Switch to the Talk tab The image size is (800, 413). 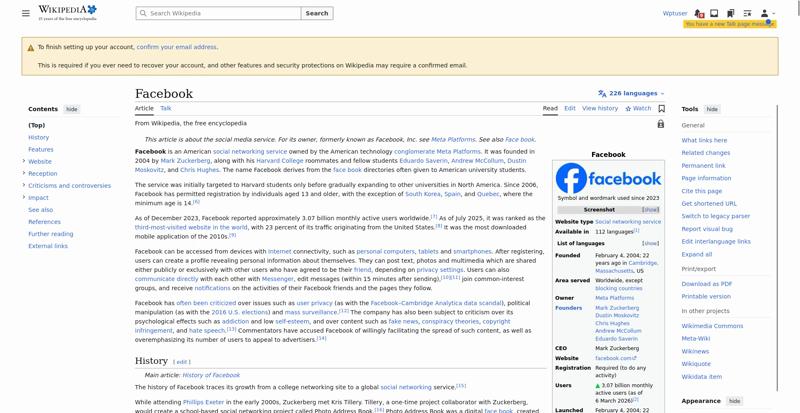point(166,108)
